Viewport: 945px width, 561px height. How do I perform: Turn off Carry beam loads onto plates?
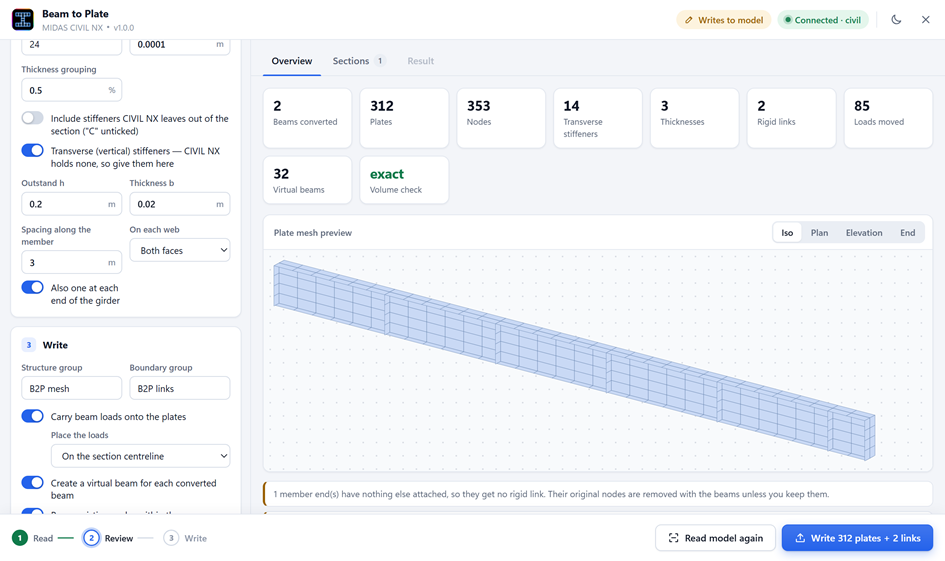click(x=33, y=416)
